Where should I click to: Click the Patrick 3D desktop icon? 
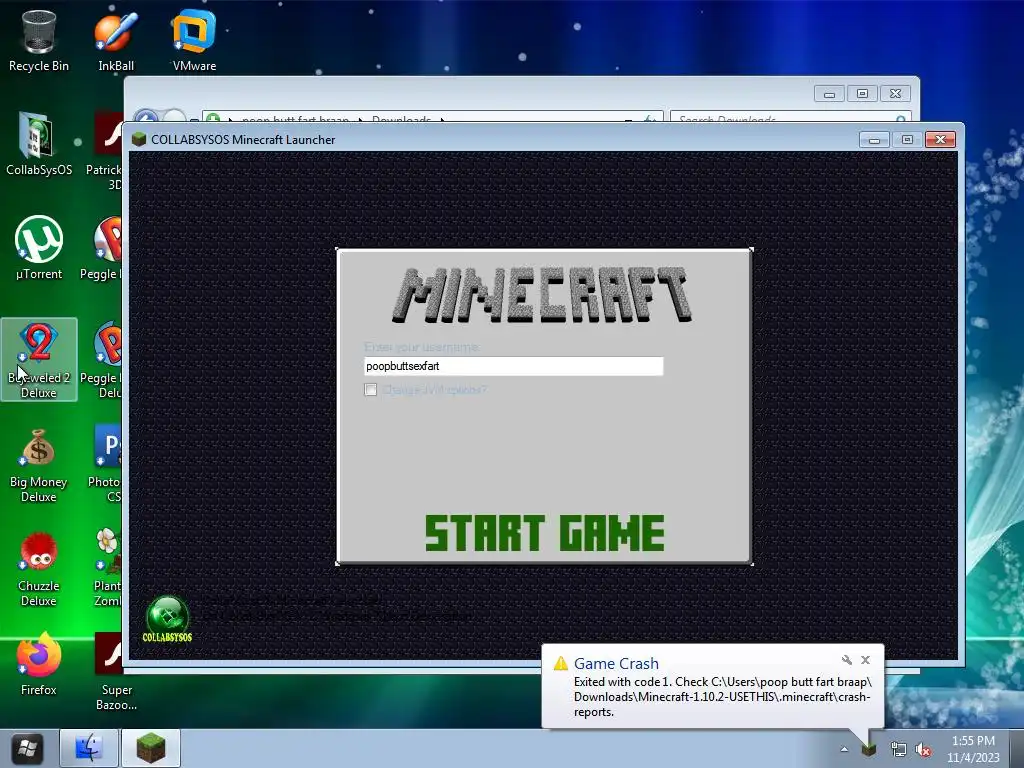[x=104, y=152]
